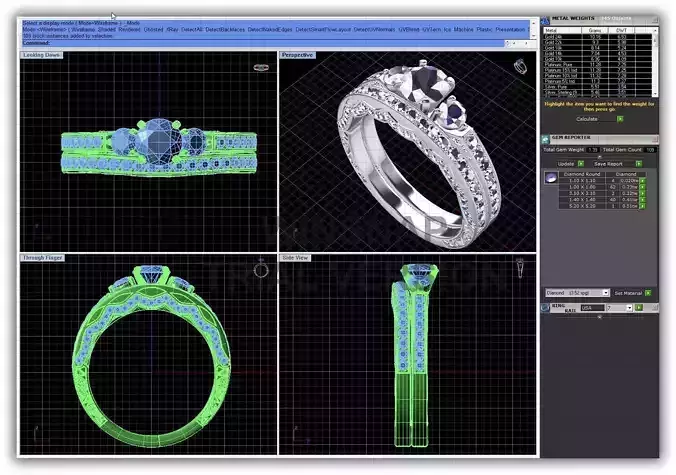Click the Command input line
This screenshot has width=676, height=475.
(x=263, y=43)
